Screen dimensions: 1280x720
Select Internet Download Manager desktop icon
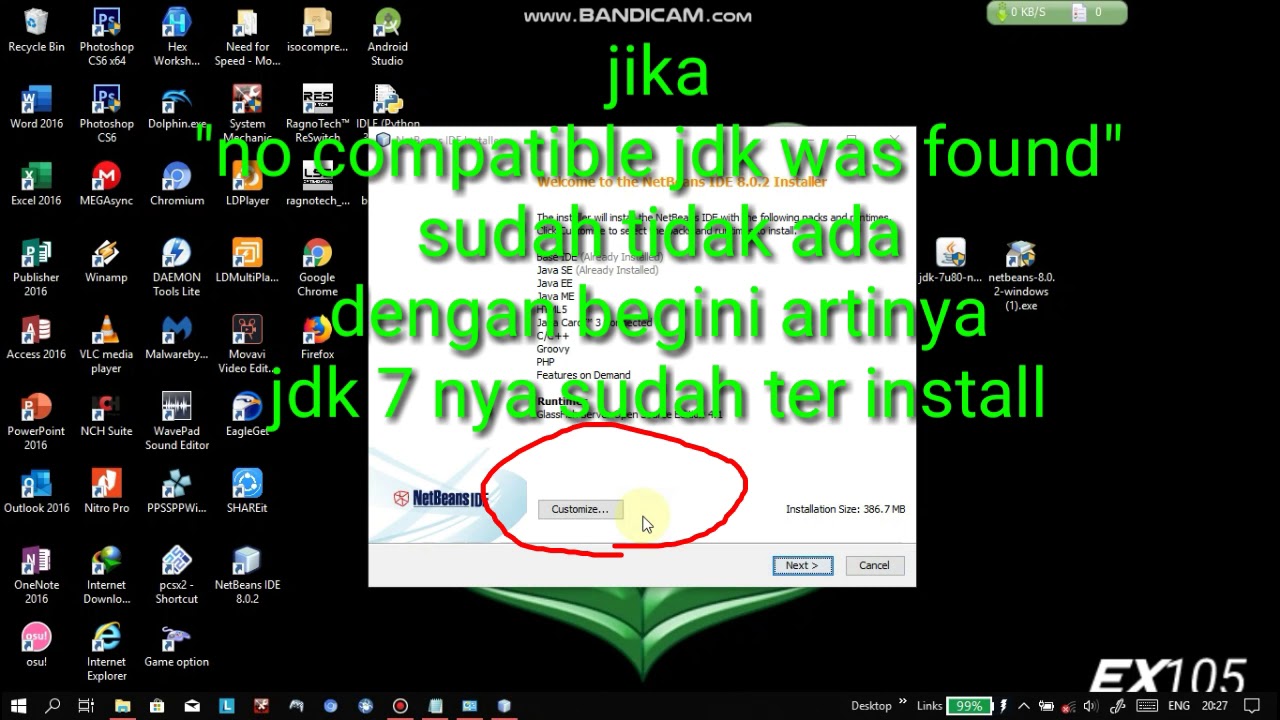pyautogui.click(x=106, y=576)
